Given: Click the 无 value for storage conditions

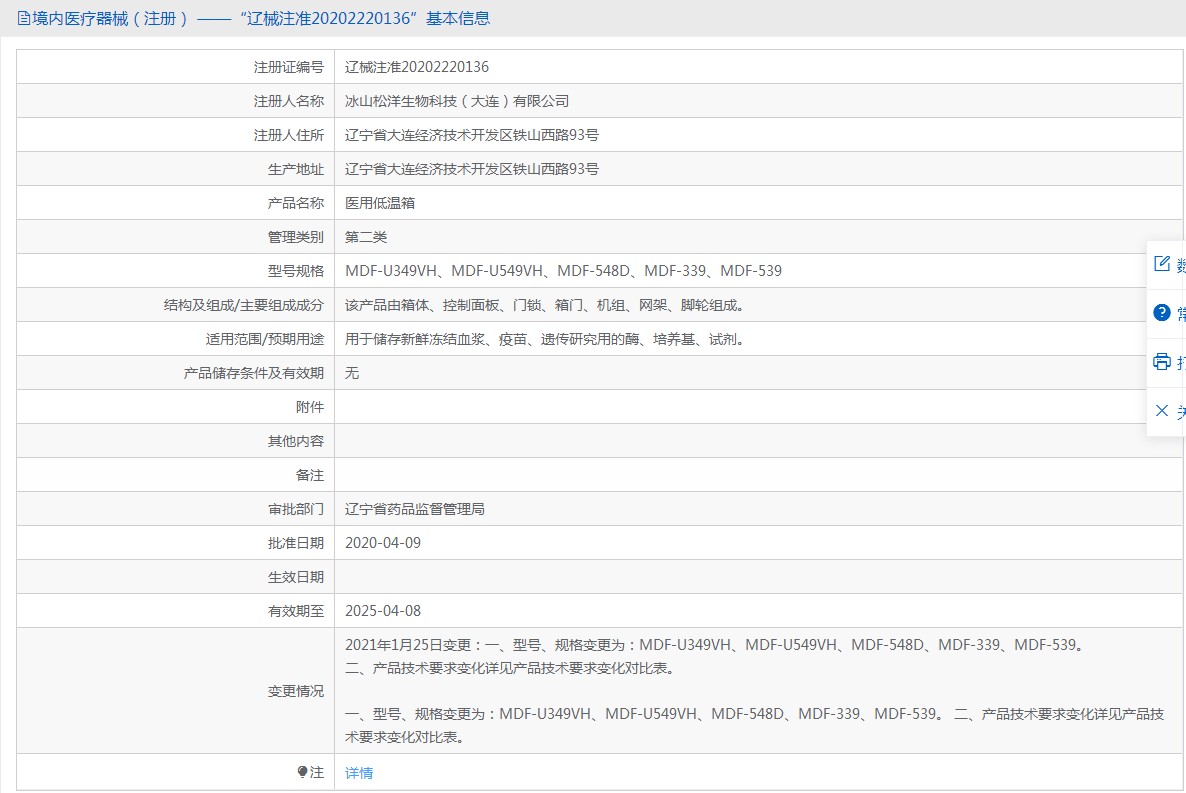Looking at the screenshot, I should 352,373.
